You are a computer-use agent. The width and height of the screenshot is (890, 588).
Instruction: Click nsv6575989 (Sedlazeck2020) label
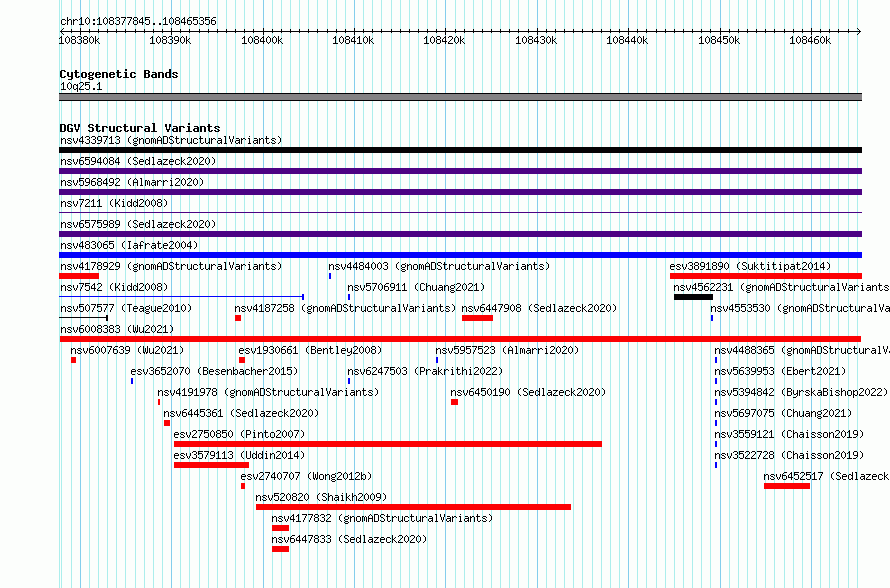click(138, 224)
